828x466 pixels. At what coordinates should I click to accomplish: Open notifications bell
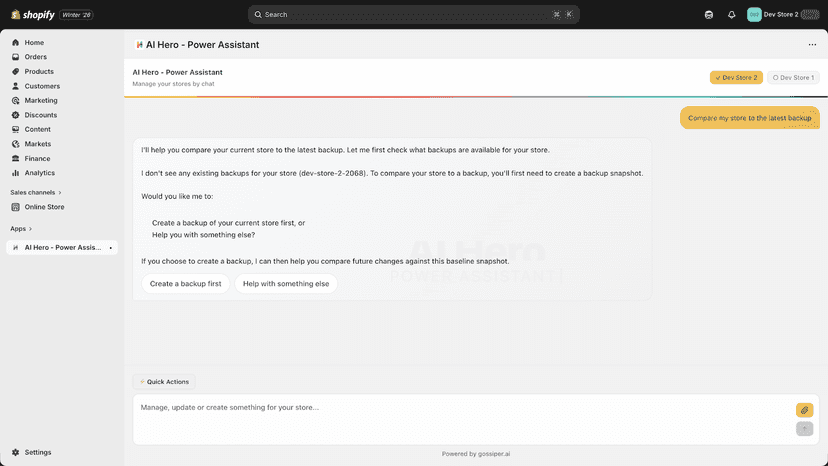pyautogui.click(x=731, y=15)
